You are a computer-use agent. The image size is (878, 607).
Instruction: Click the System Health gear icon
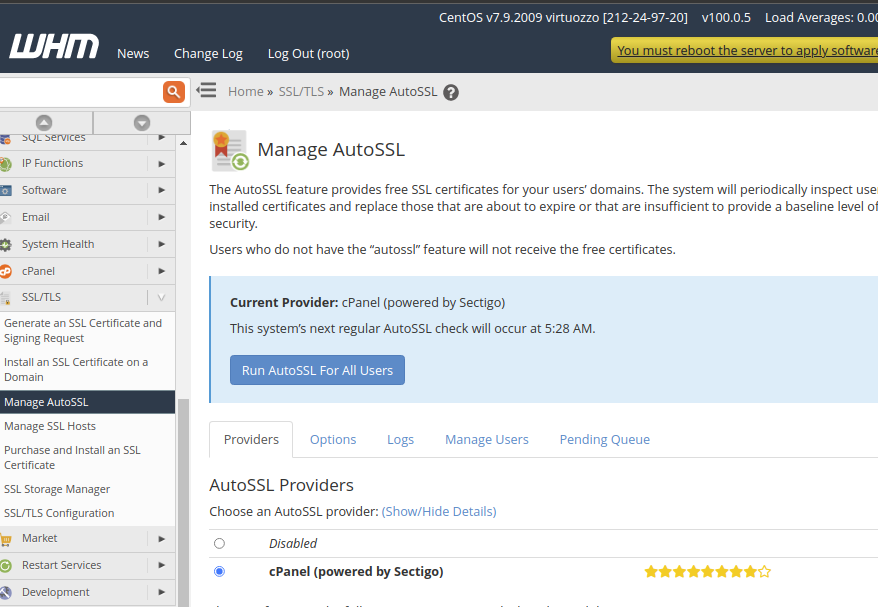[x=6, y=245]
